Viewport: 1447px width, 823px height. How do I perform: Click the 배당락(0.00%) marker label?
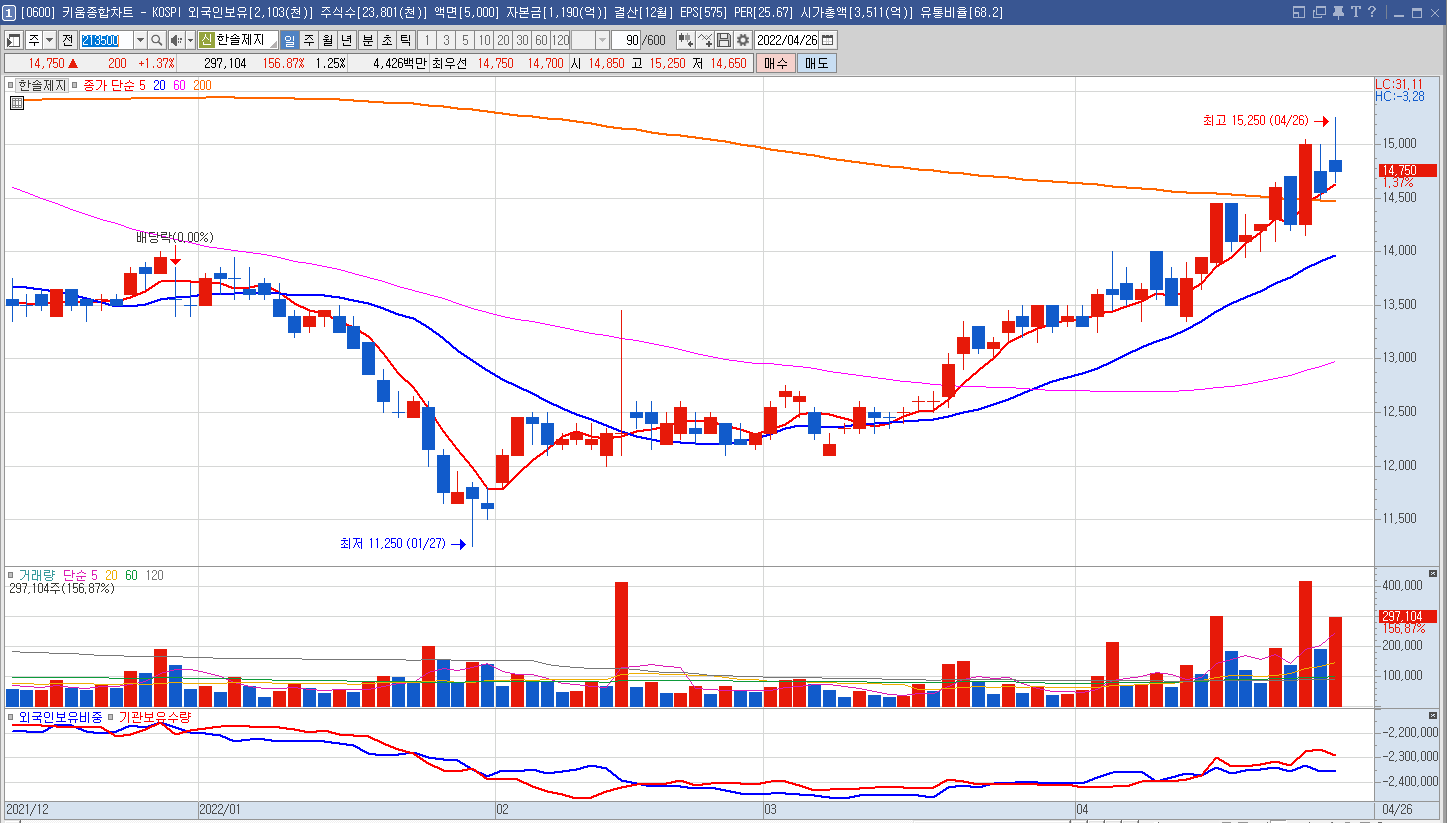tap(175, 238)
